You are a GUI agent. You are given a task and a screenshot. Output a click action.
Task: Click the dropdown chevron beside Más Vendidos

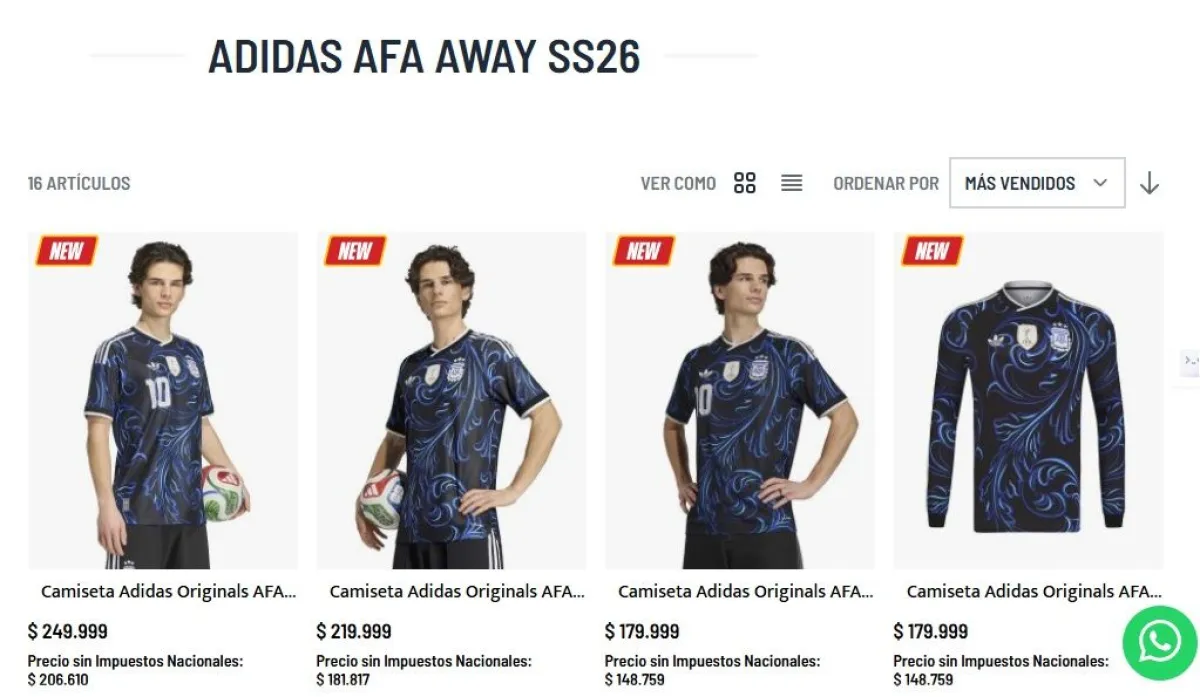point(1100,183)
